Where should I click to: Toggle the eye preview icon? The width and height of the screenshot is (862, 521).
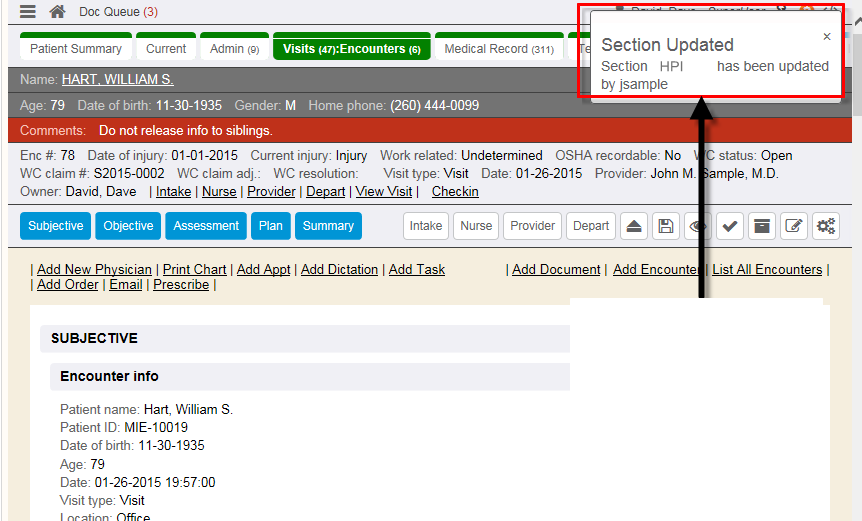click(x=697, y=226)
